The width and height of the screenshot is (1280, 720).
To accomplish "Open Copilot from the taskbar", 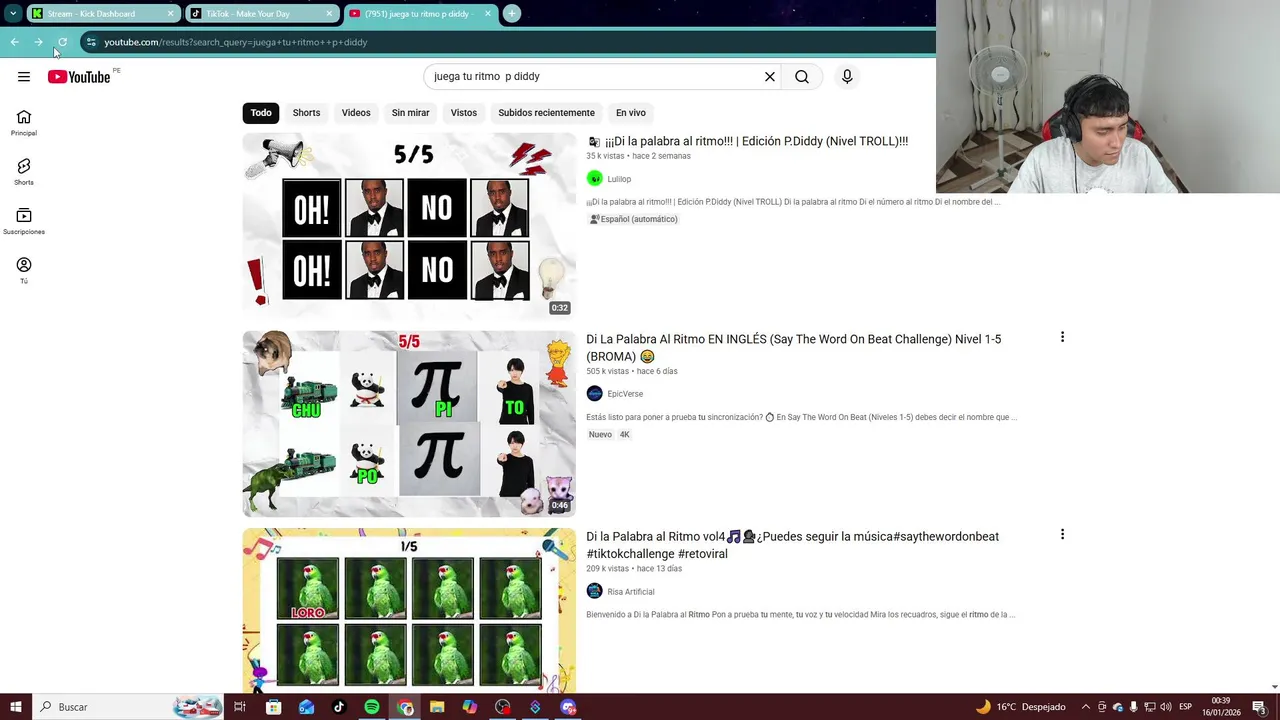I will tap(470, 707).
